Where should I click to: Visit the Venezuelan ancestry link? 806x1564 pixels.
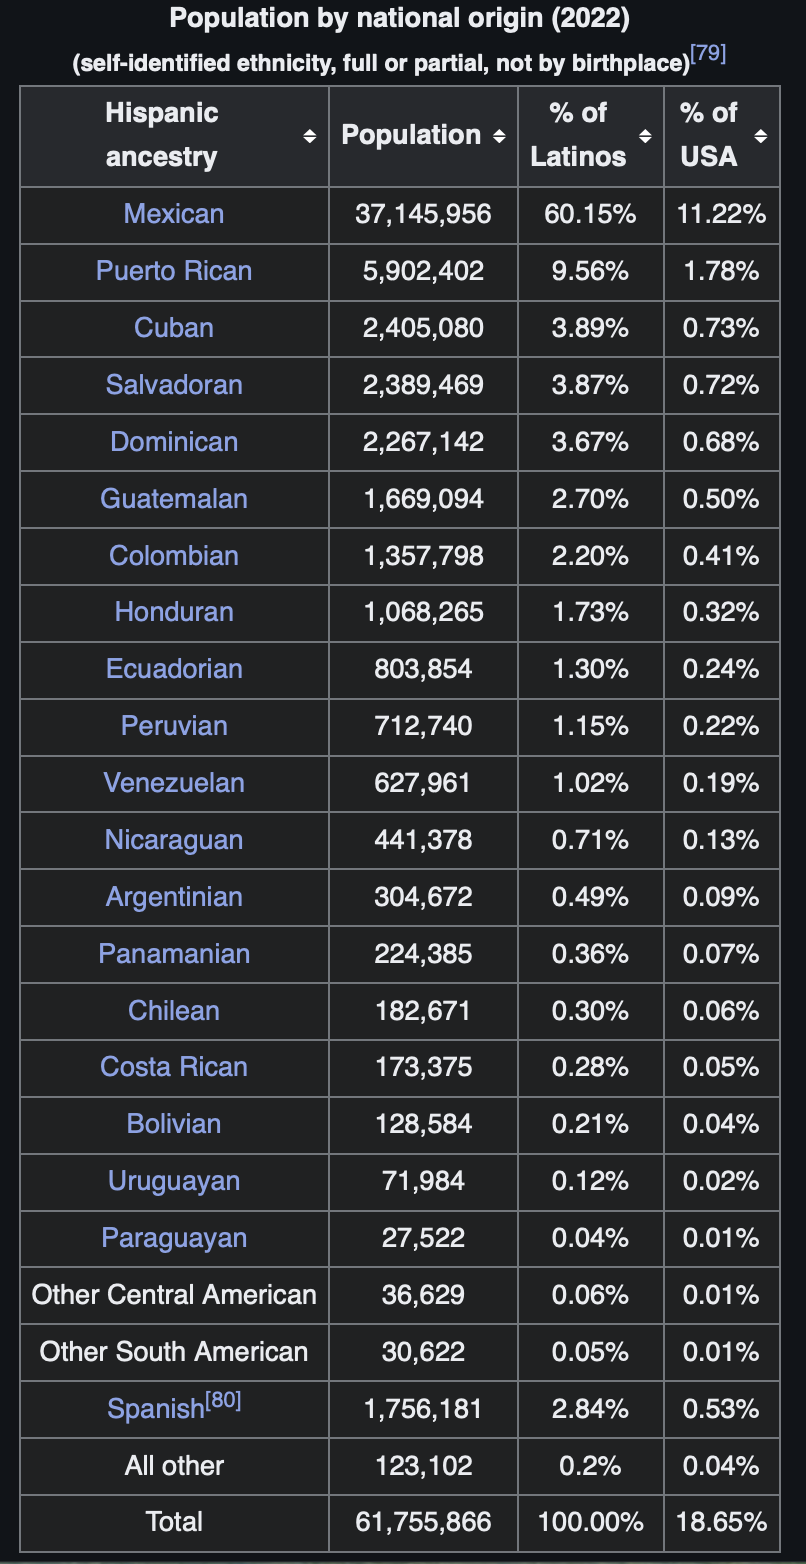tap(174, 783)
